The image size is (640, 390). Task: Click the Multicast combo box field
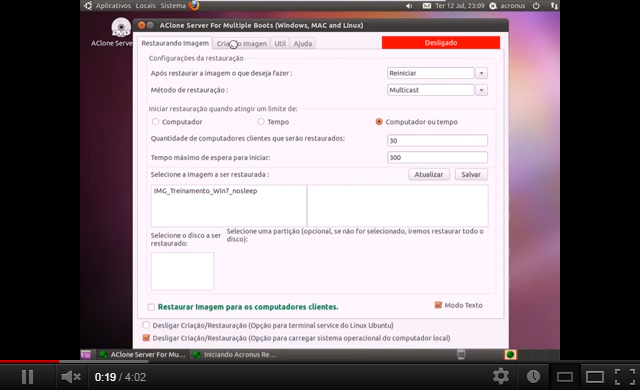tap(430, 90)
